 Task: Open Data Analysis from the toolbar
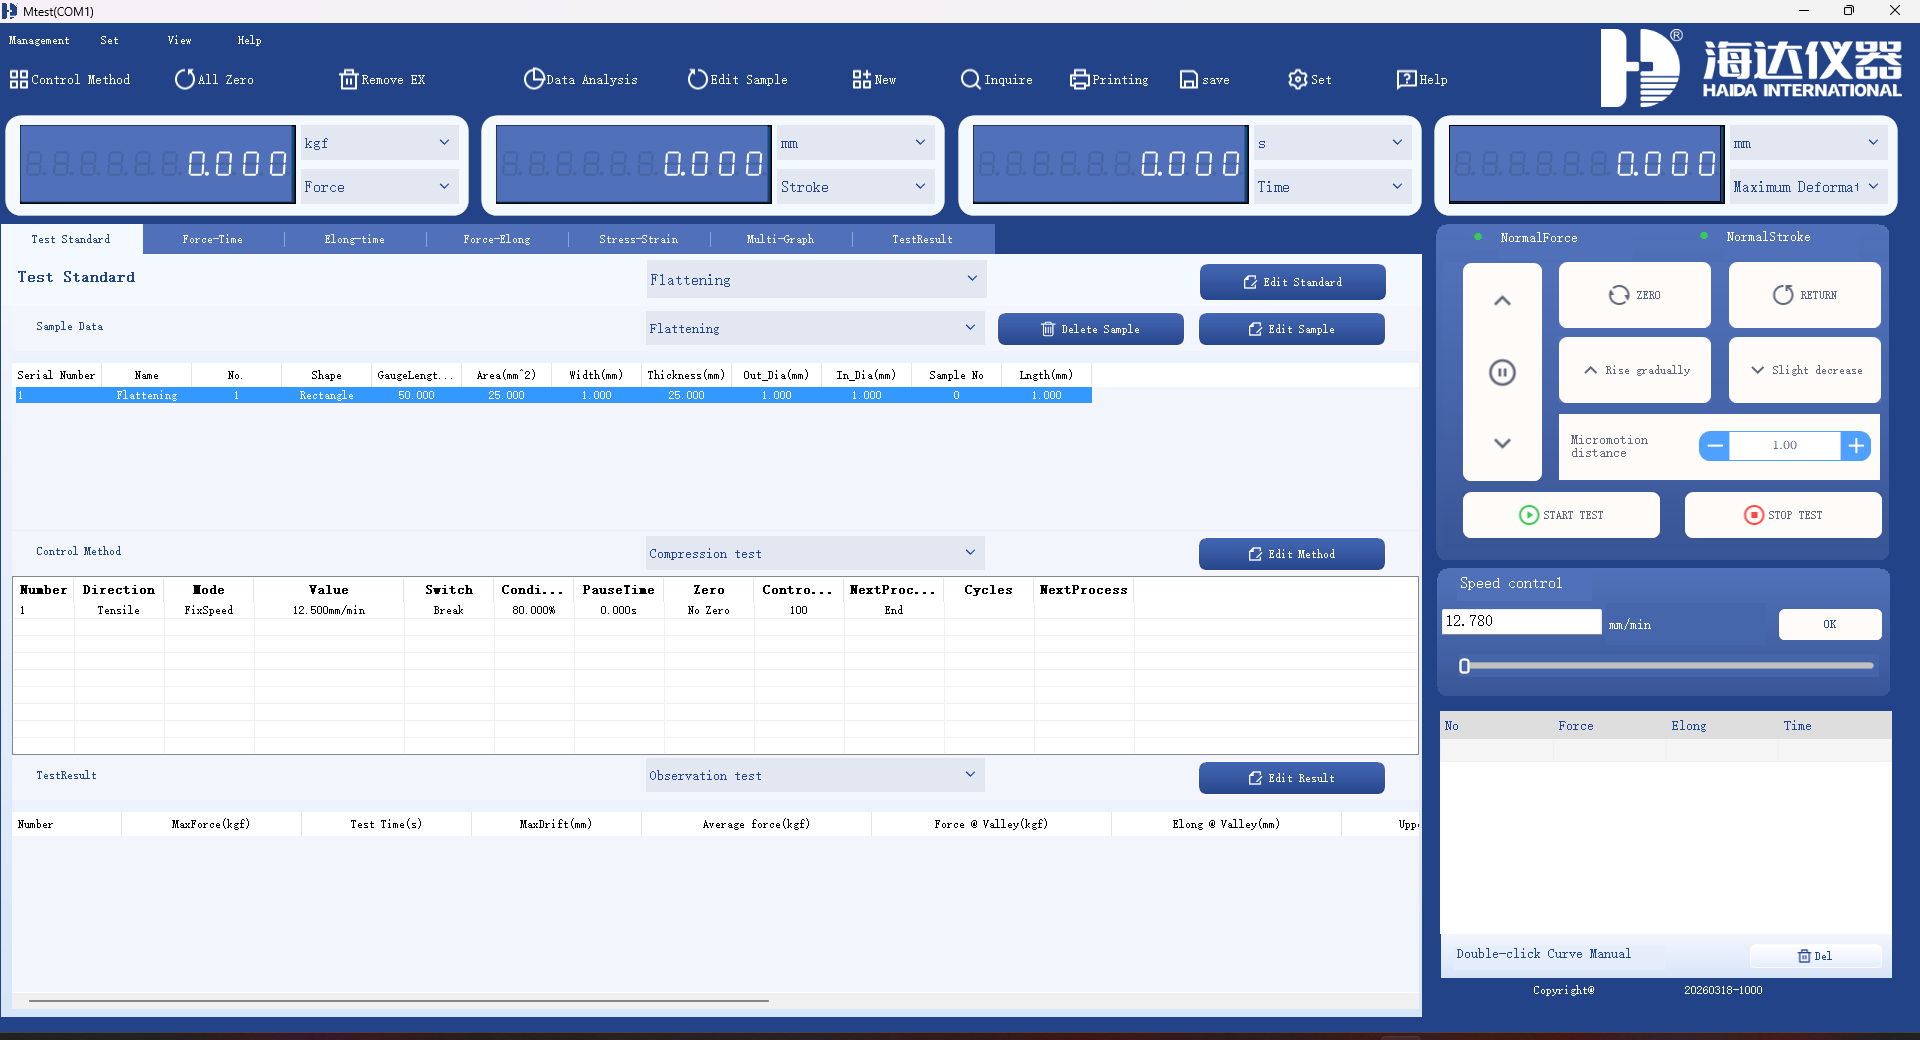tap(580, 80)
